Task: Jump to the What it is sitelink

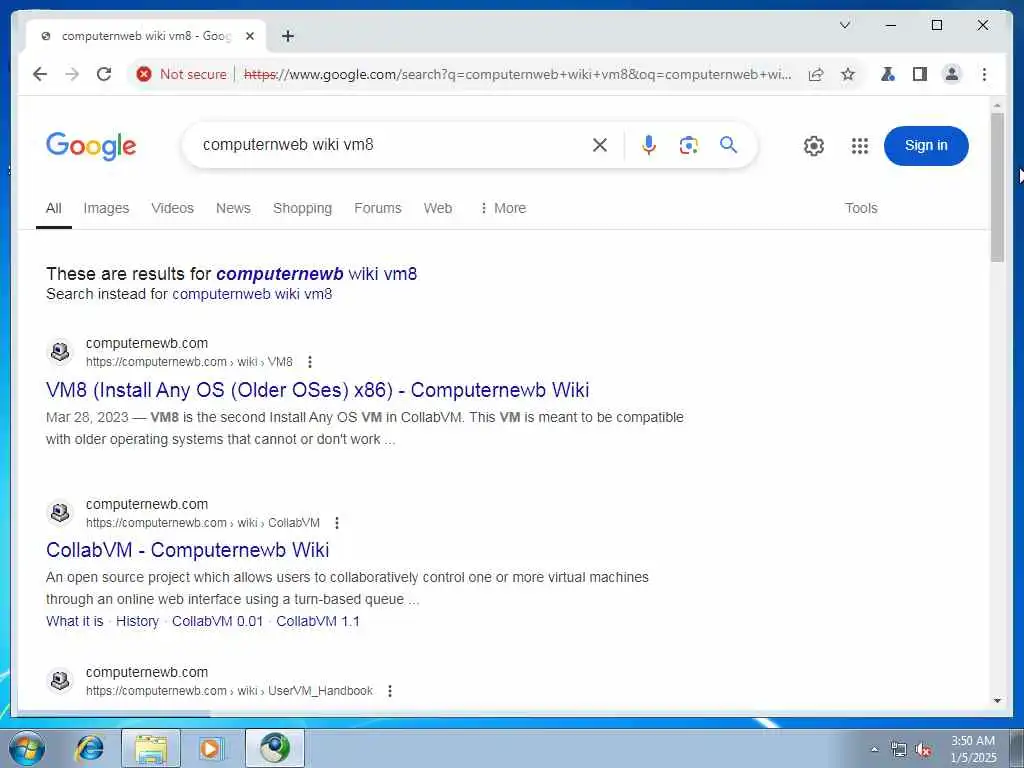Action: (74, 622)
